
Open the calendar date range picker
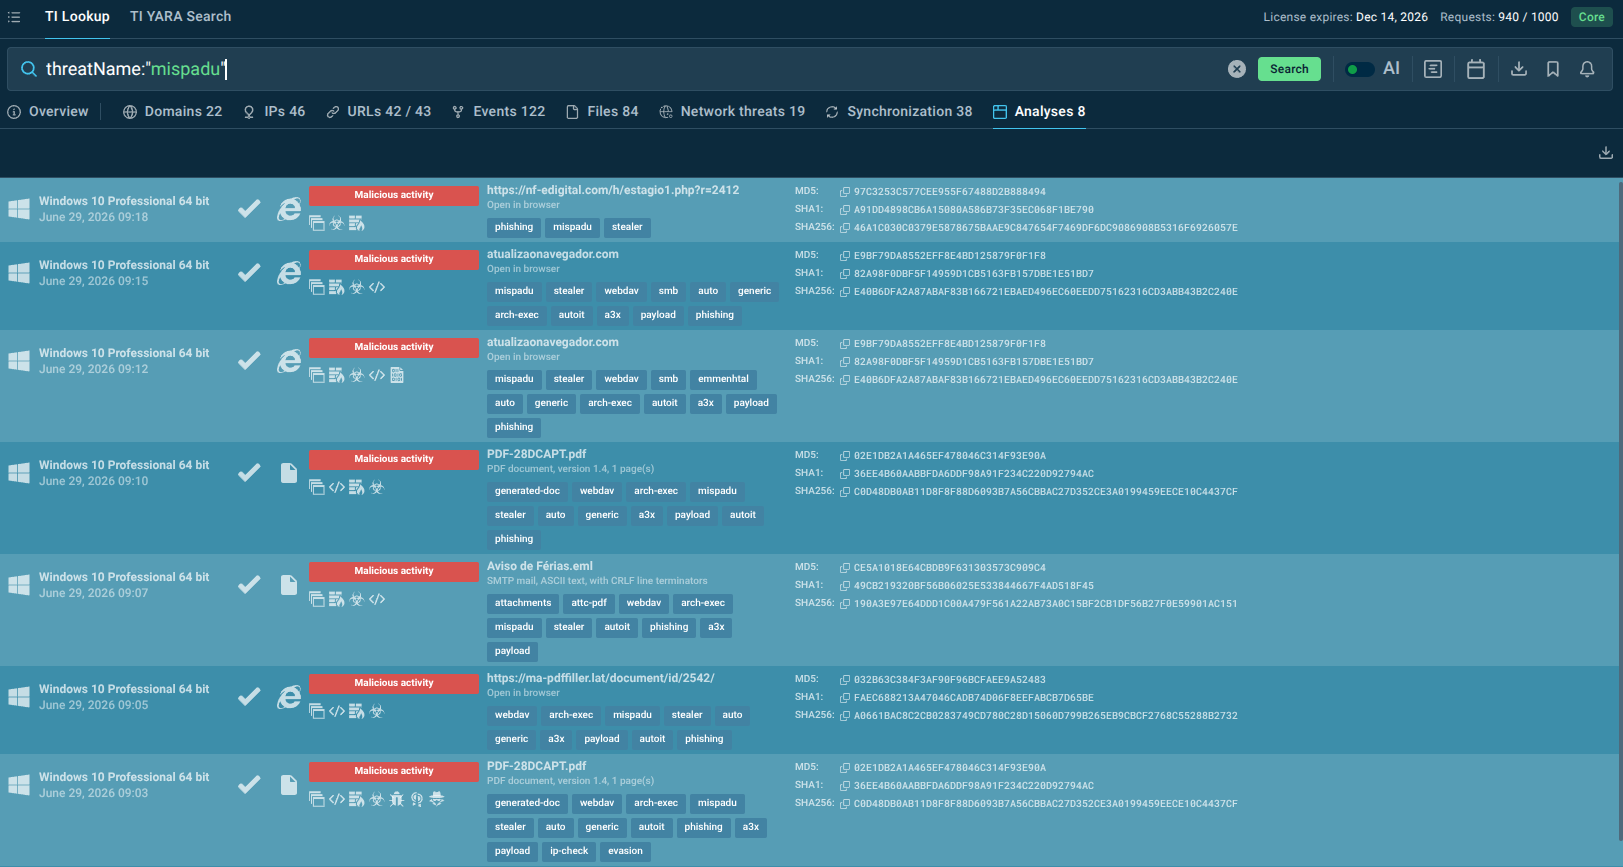(x=1476, y=69)
